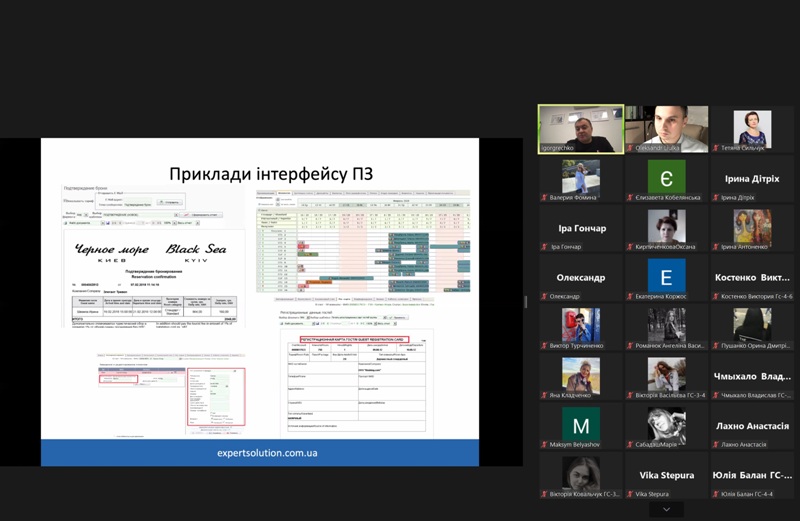Click slide title Приклади інтерфейсу ПЗ
Viewport: 800px width, 521px height.
pos(271,174)
